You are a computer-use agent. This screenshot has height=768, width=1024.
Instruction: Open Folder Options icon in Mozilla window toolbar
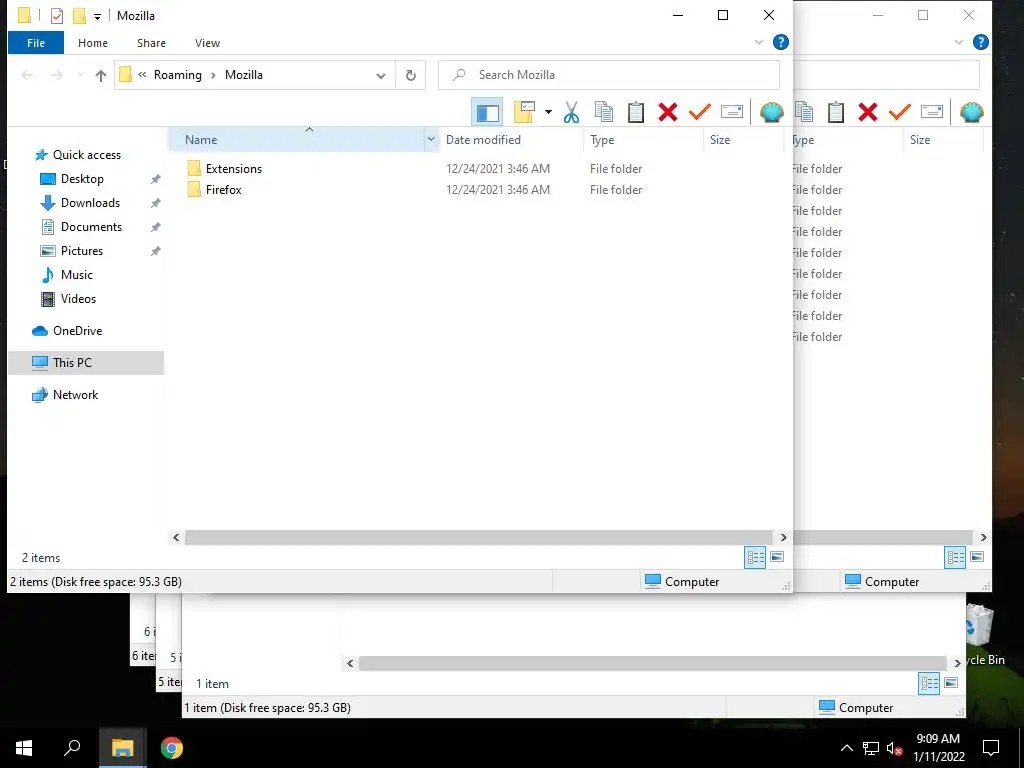524,112
